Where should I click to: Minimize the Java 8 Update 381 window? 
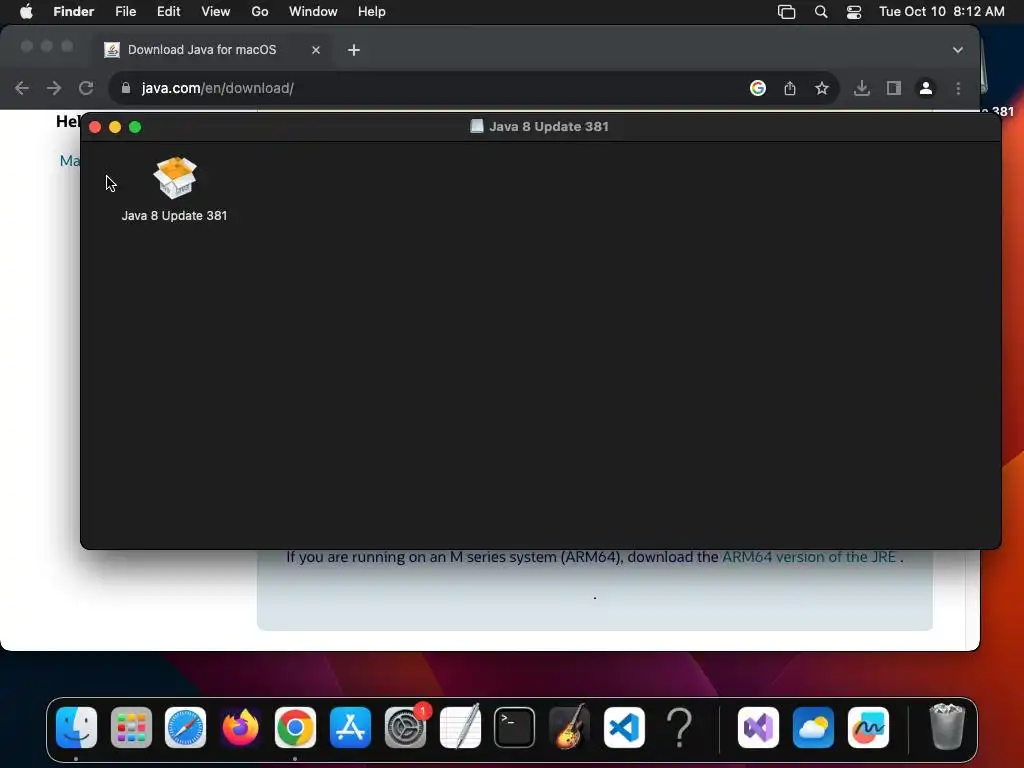coord(115,127)
